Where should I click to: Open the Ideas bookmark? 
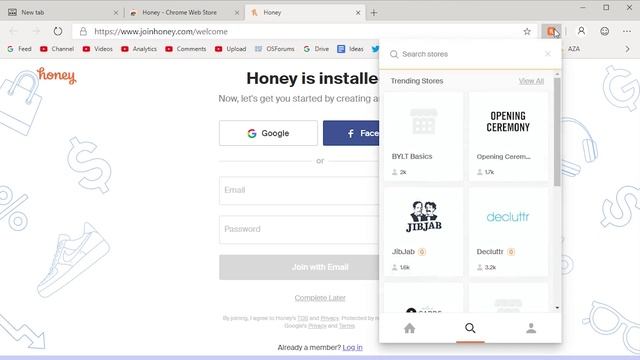point(350,49)
